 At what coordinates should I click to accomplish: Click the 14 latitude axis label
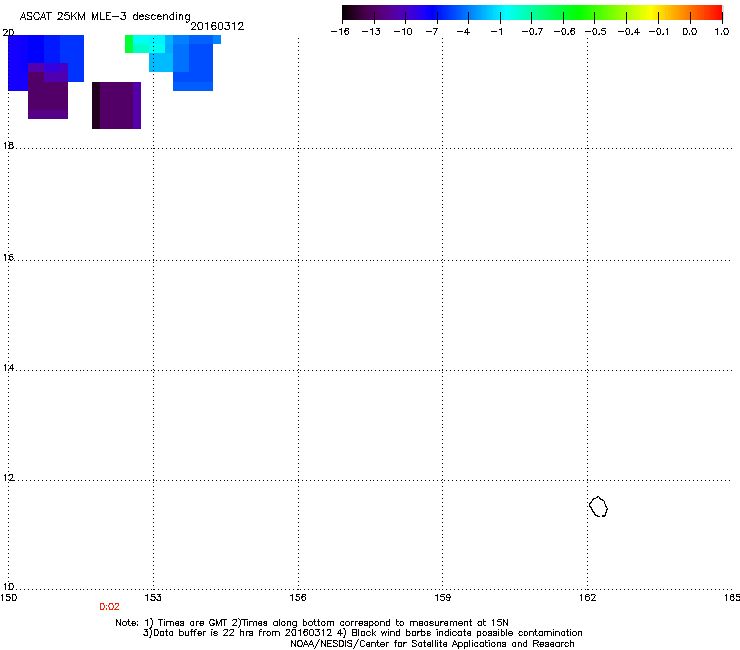[x=8, y=368]
